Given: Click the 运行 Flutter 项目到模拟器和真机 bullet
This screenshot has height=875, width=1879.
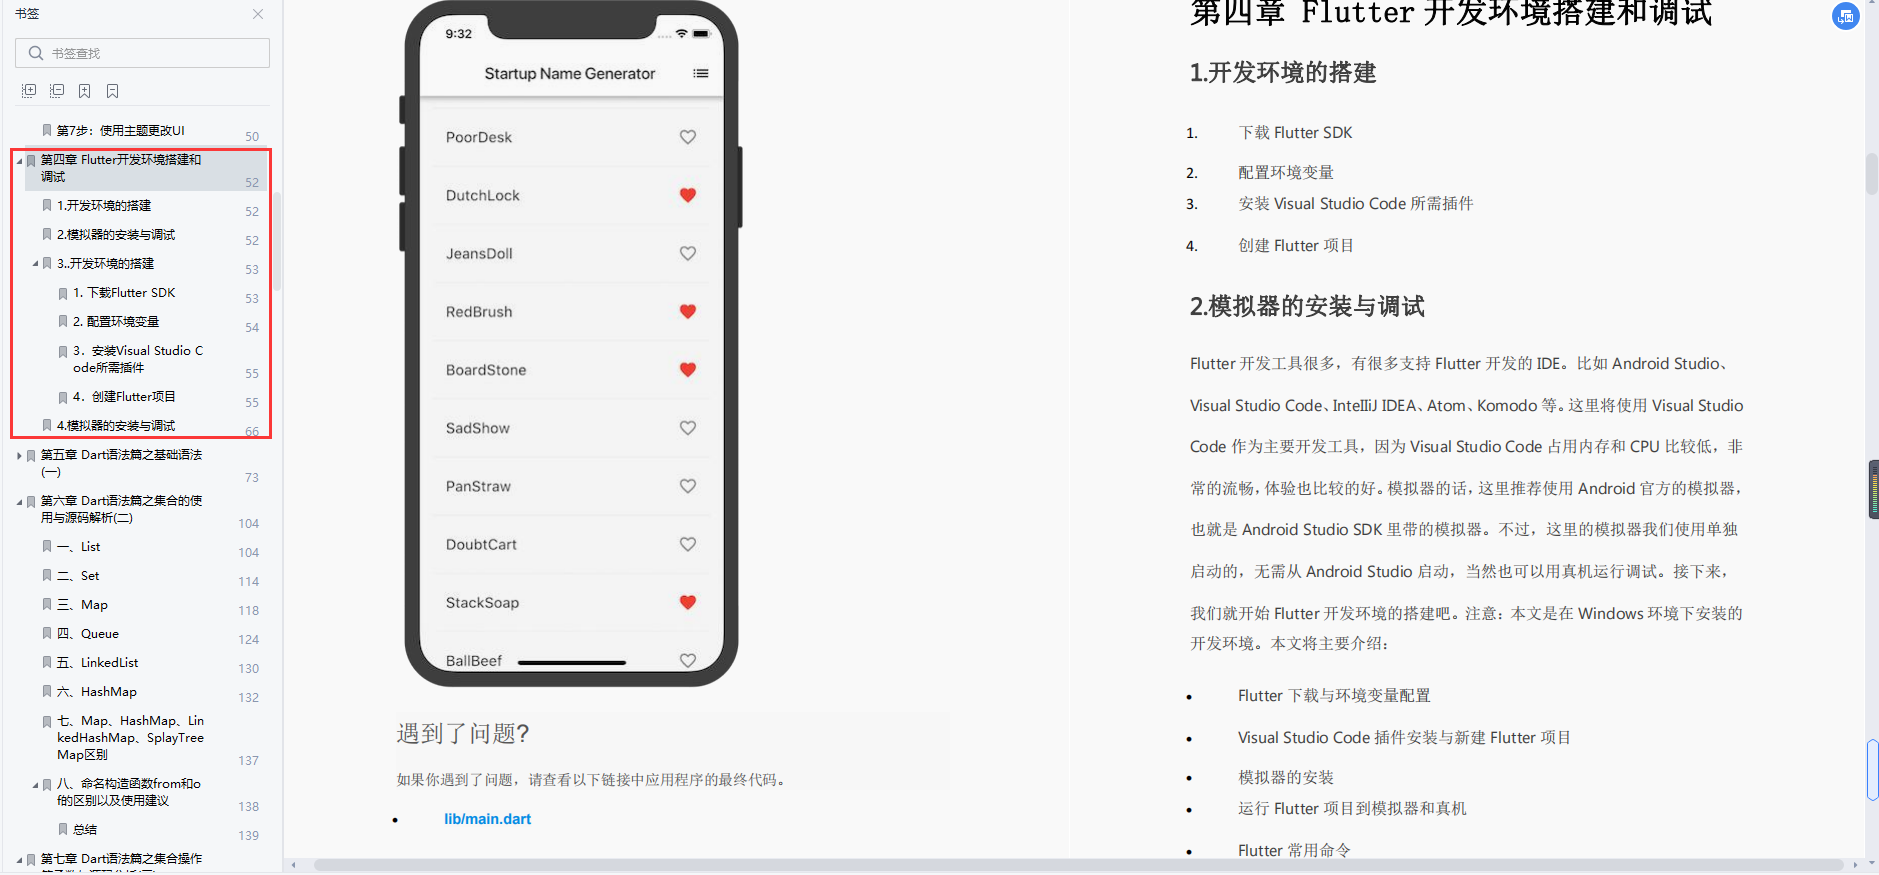Looking at the screenshot, I should pyautogui.click(x=1352, y=809).
